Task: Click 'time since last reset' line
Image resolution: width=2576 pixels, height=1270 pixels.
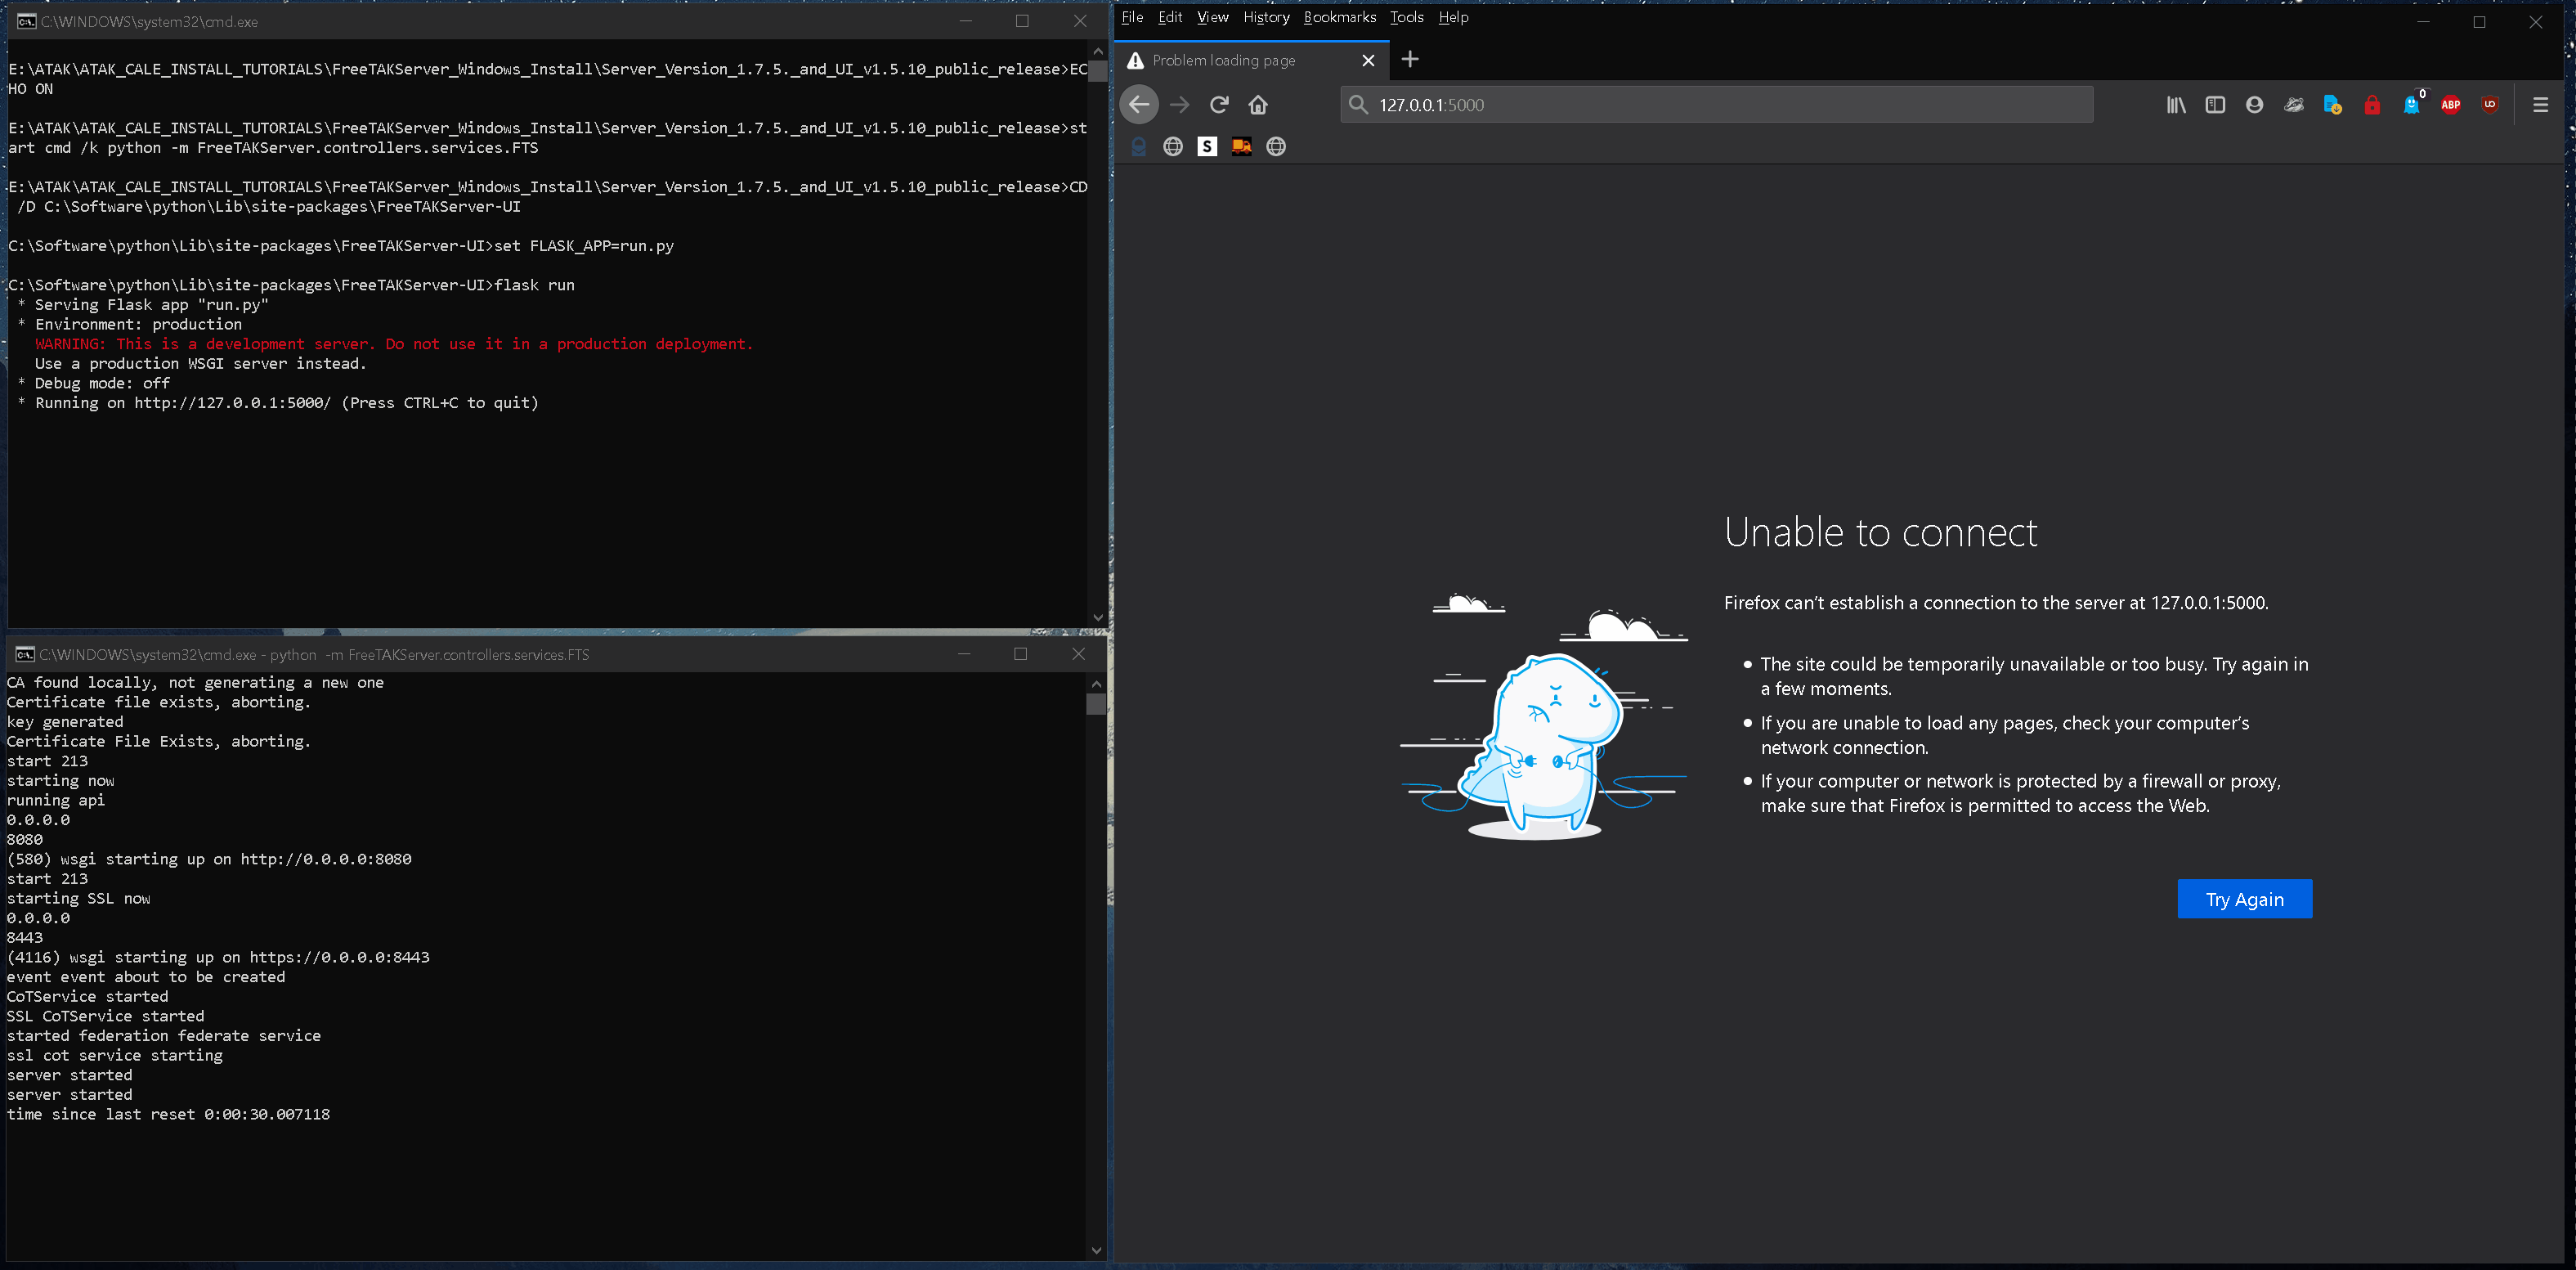Action: pyautogui.click(x=168, y=1114)
